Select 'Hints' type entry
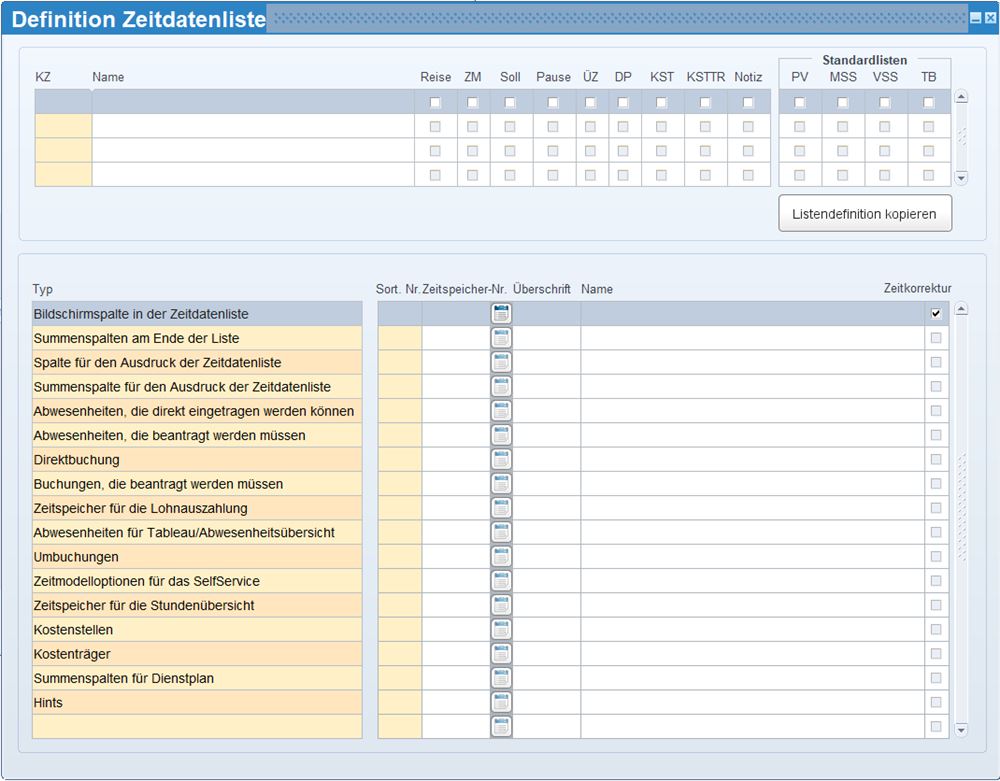This screenshot has height=781, width=1000. point(197,702)
